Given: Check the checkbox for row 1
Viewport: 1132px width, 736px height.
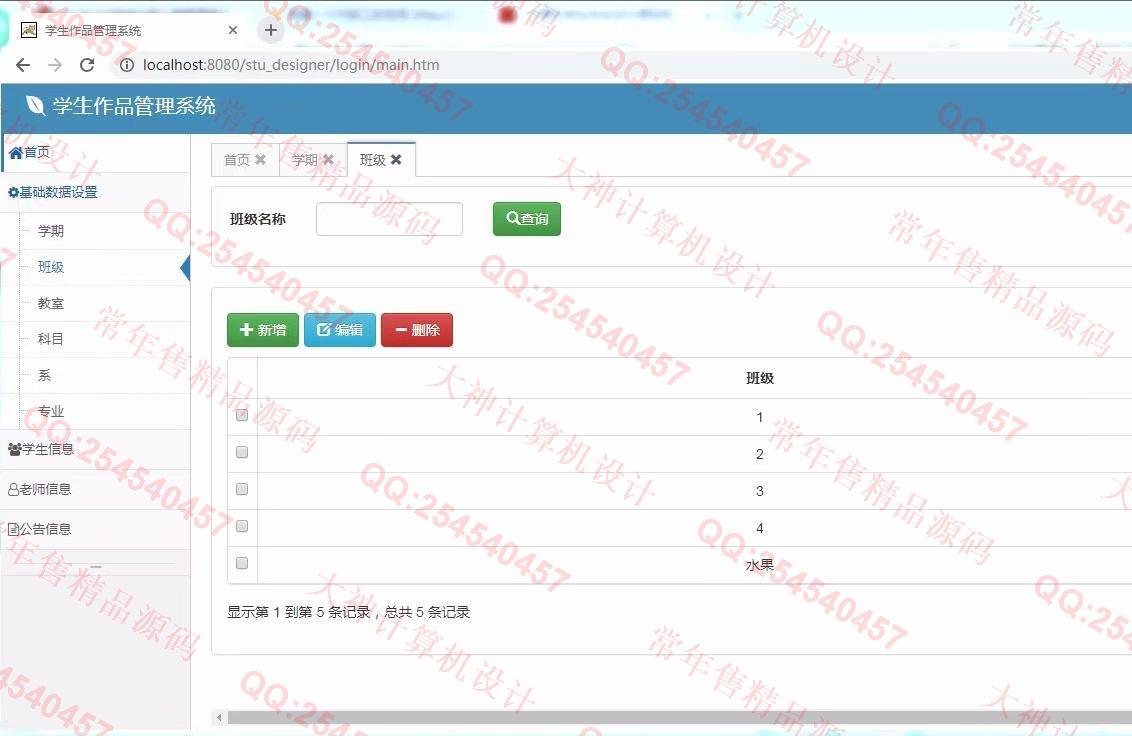Looking at the screenshot, I should (x=242, y=415).
